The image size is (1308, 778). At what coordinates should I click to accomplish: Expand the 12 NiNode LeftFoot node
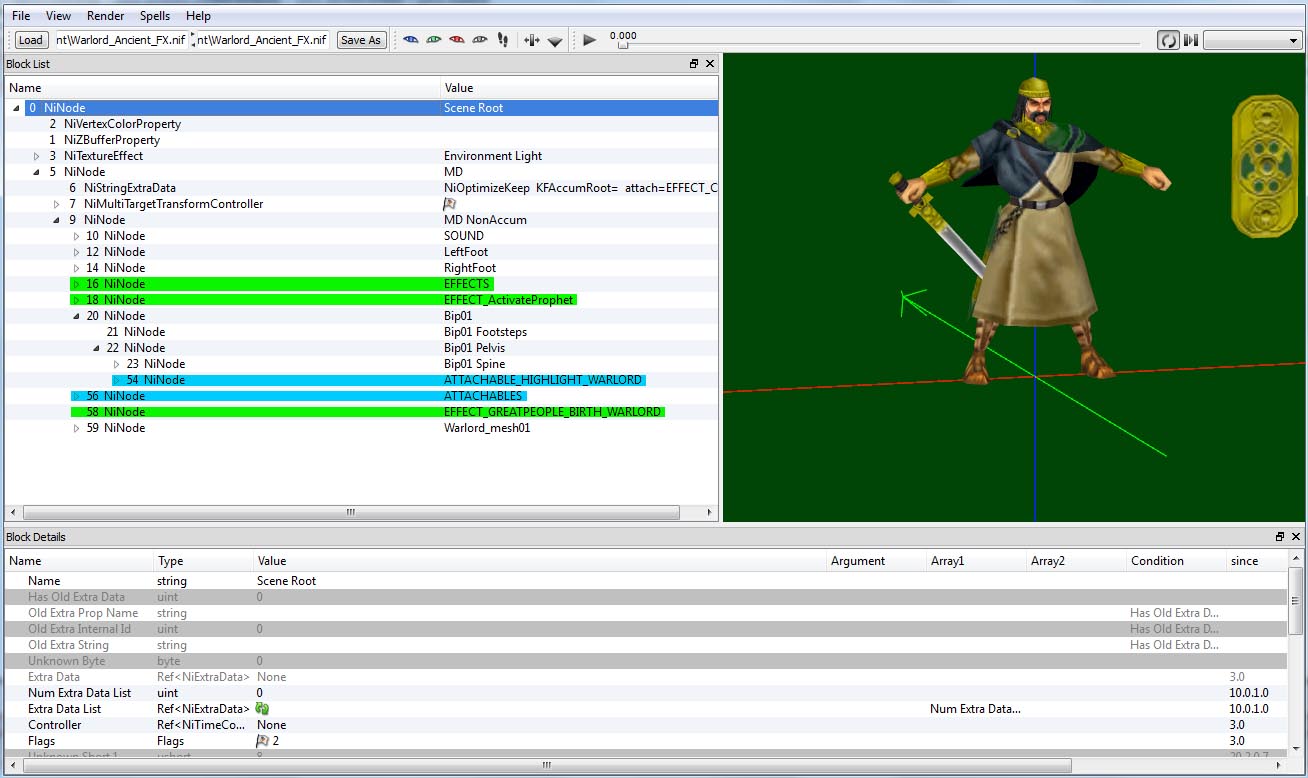point(77,252)
